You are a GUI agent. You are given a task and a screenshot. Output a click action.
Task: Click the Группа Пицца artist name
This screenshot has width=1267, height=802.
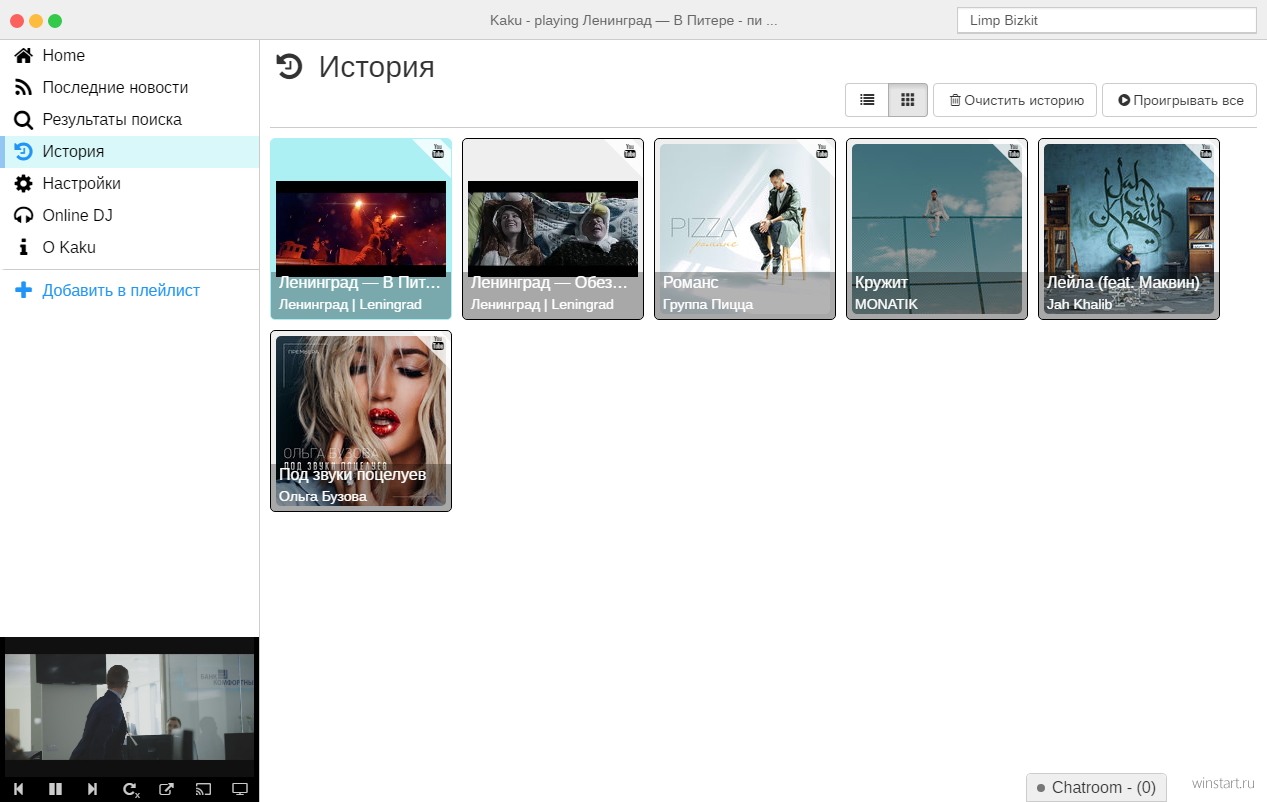(708, 304)
